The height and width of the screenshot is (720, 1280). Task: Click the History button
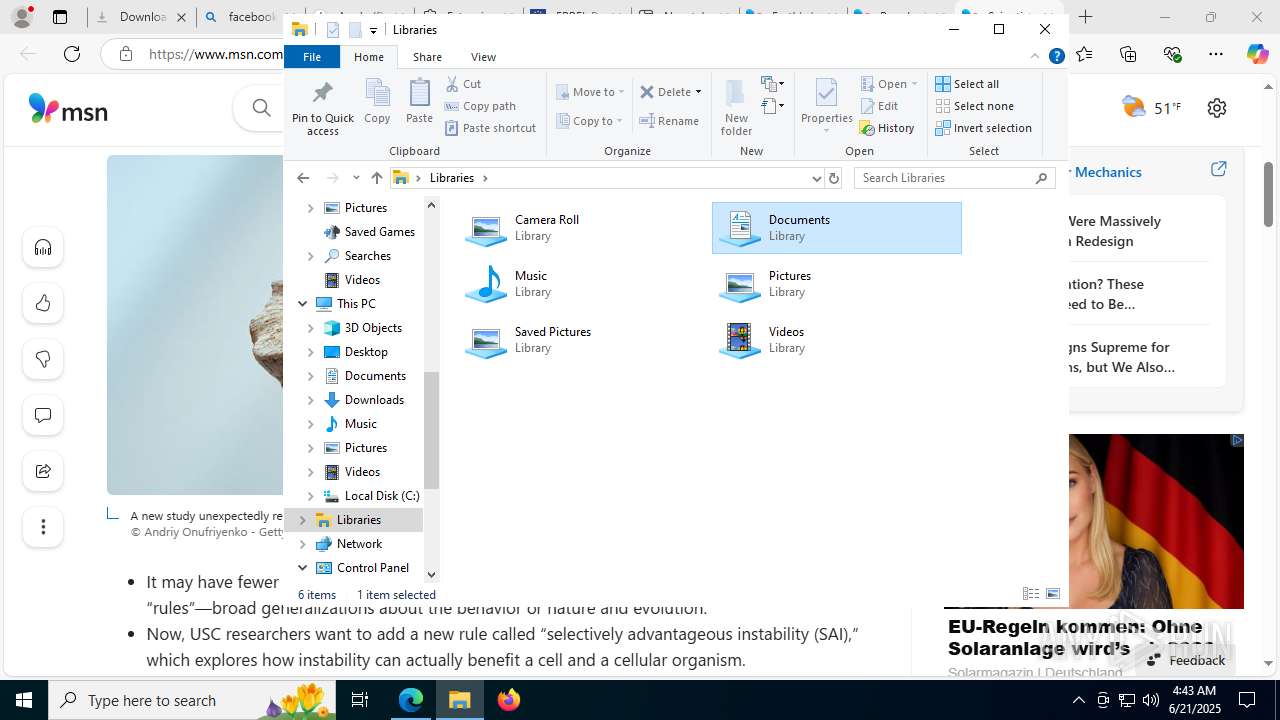pos(887,128)
